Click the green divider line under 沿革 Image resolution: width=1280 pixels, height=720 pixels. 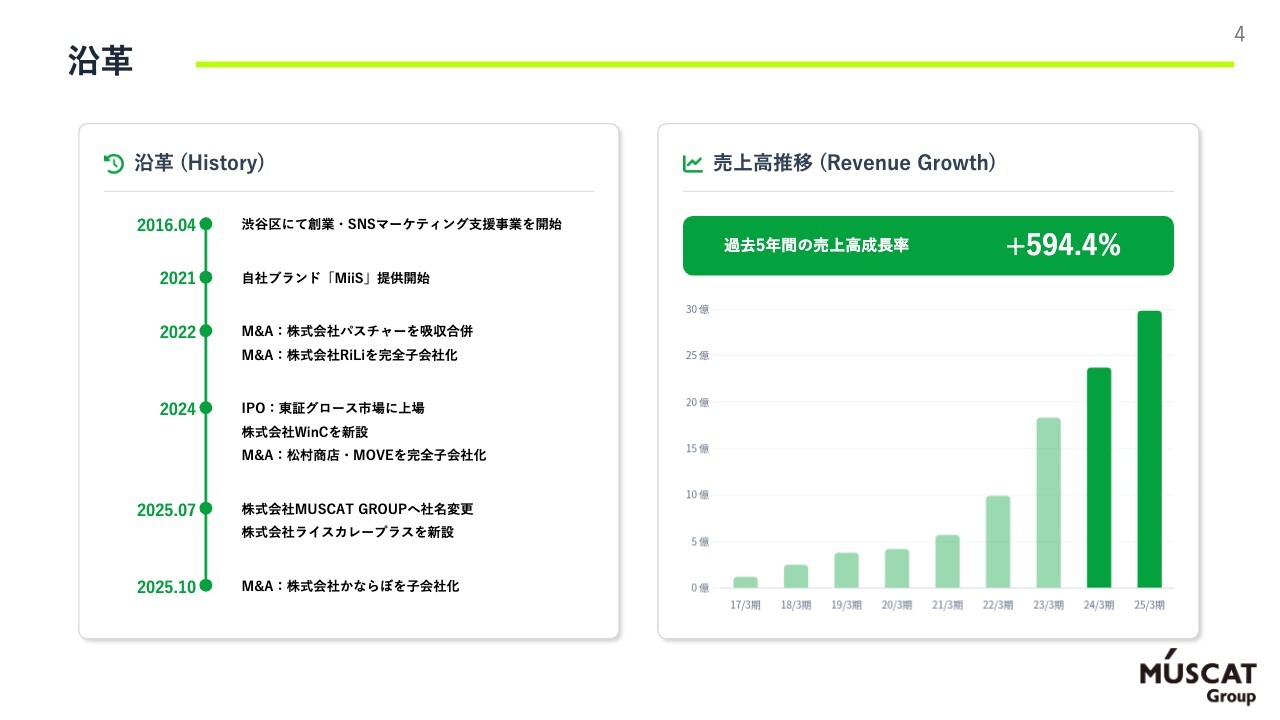pyautogui.click(x=715, y=65)
